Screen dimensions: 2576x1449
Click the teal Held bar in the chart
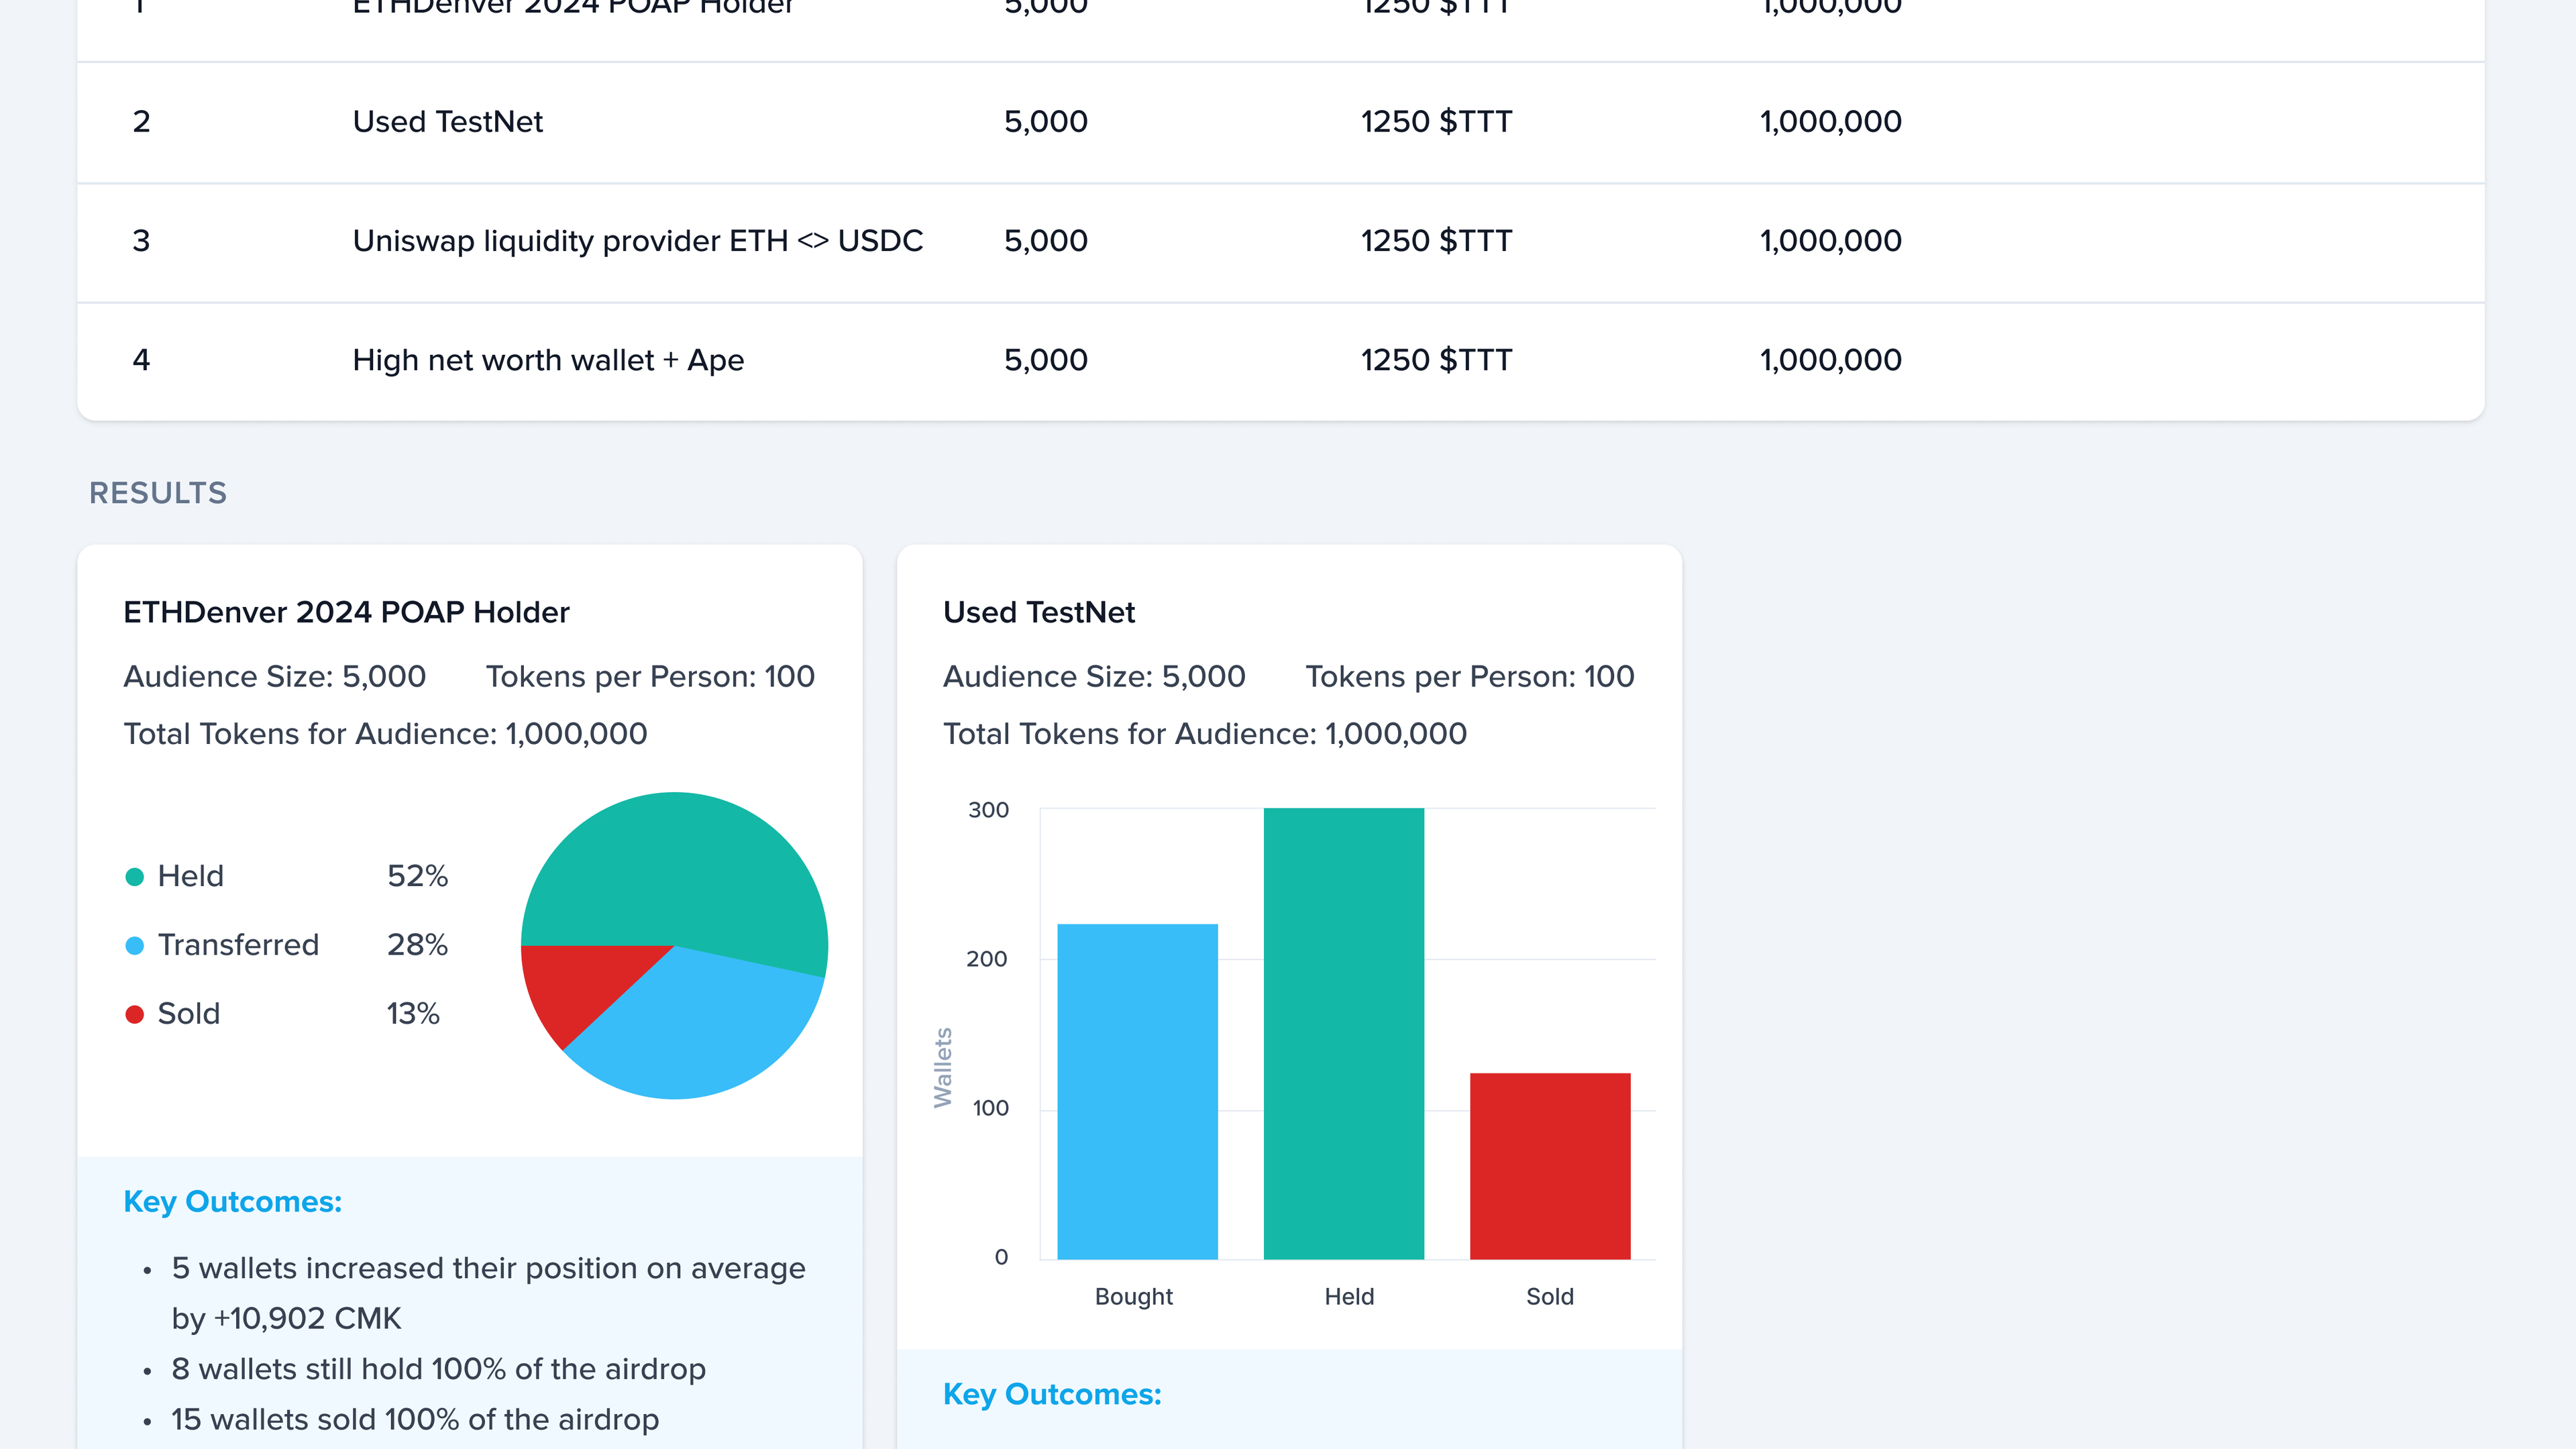click(x=1343, y=1033)
